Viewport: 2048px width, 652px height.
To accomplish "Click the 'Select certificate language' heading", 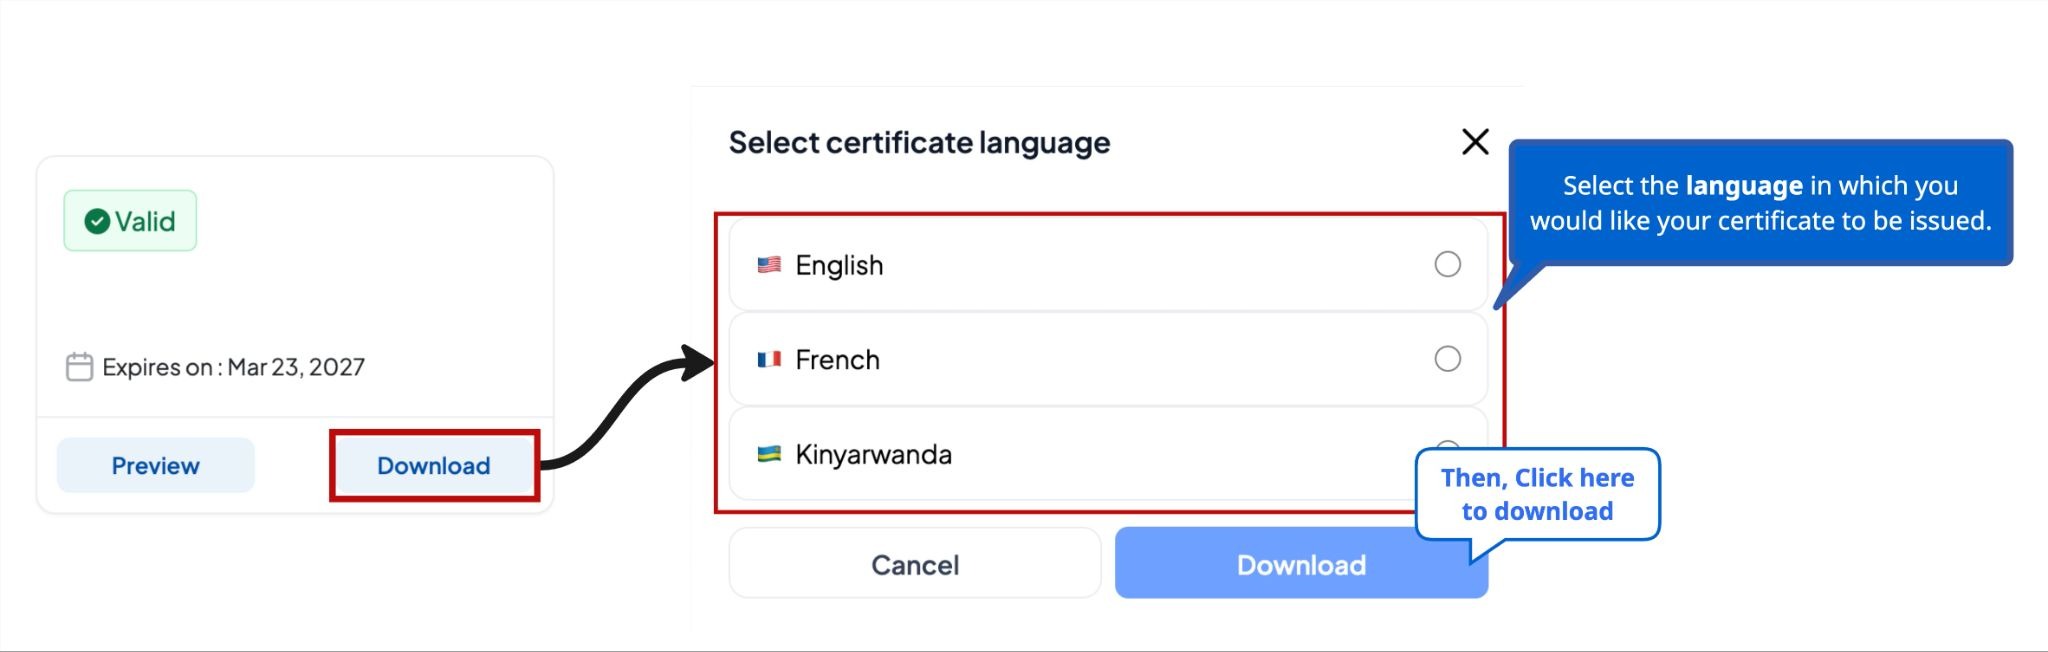I will point(919,143).
